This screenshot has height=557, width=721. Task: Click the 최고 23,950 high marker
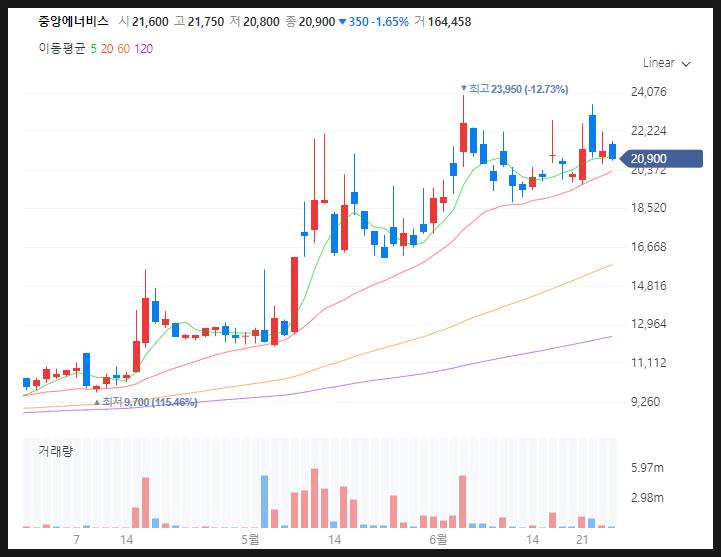pyautogui.click(x=515, y=89)
